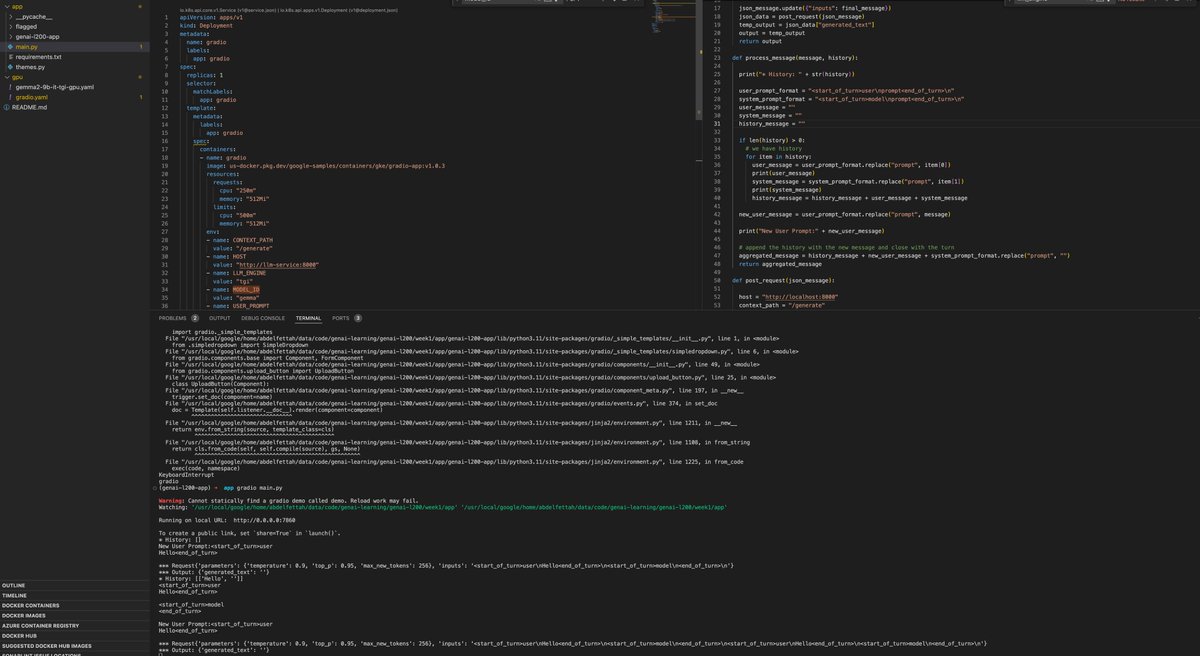Click the gradio-app image line in YAML
Image resolution: width=1200 pixels, height=656 pixels.
[x=326, y=165]
